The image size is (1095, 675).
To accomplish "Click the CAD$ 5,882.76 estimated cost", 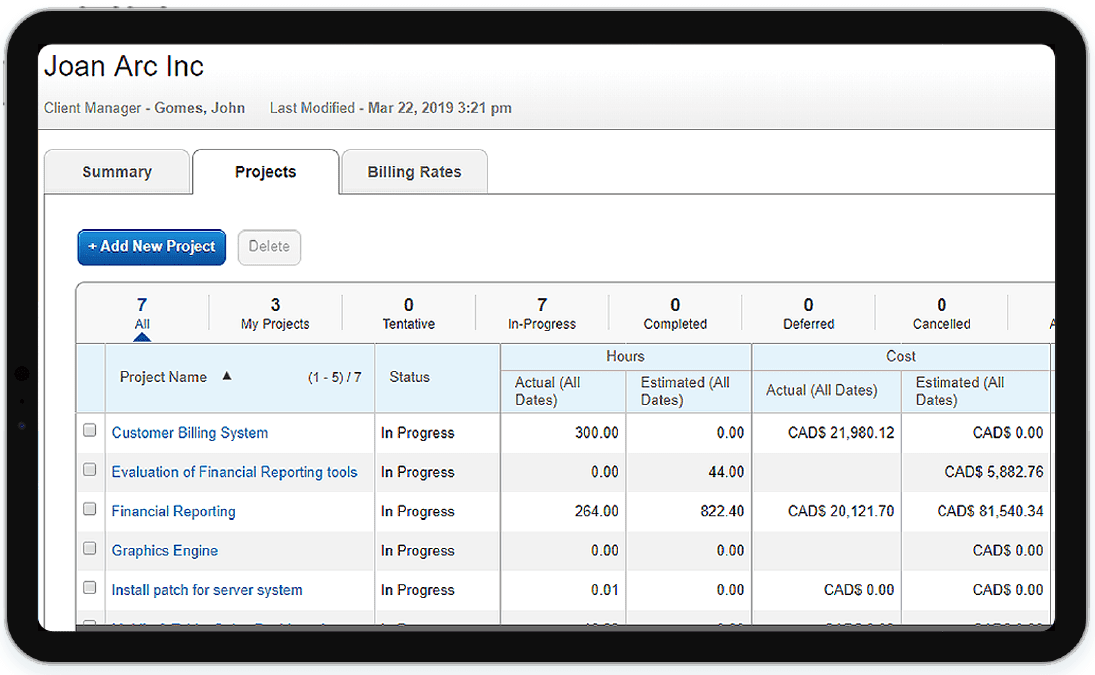I will [994, 472].
